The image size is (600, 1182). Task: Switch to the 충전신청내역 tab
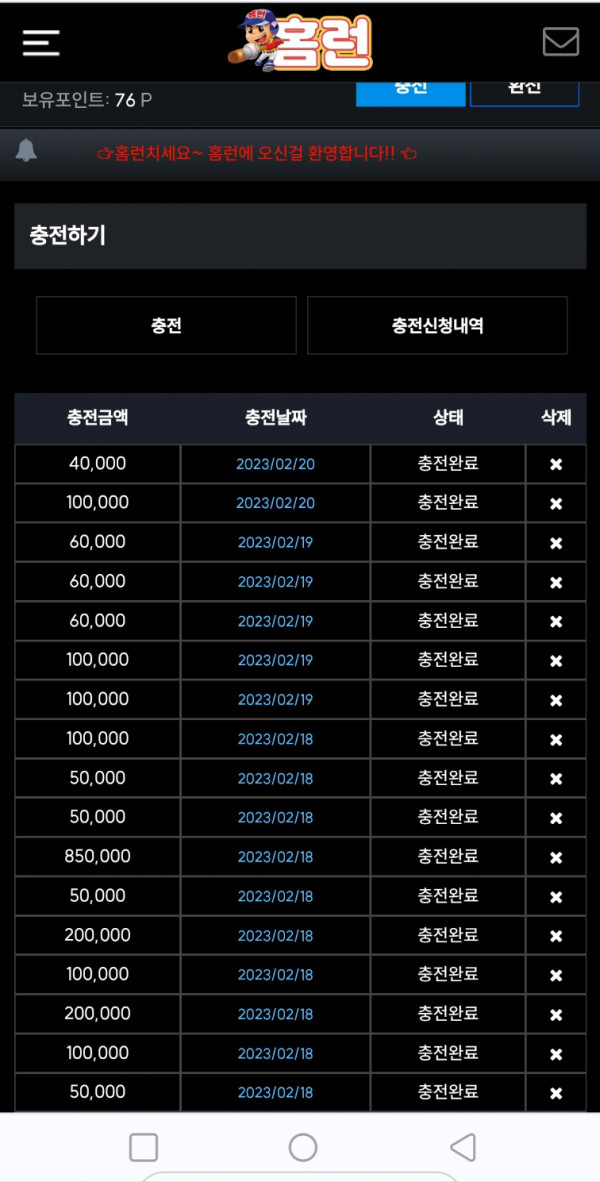(437, 326)
